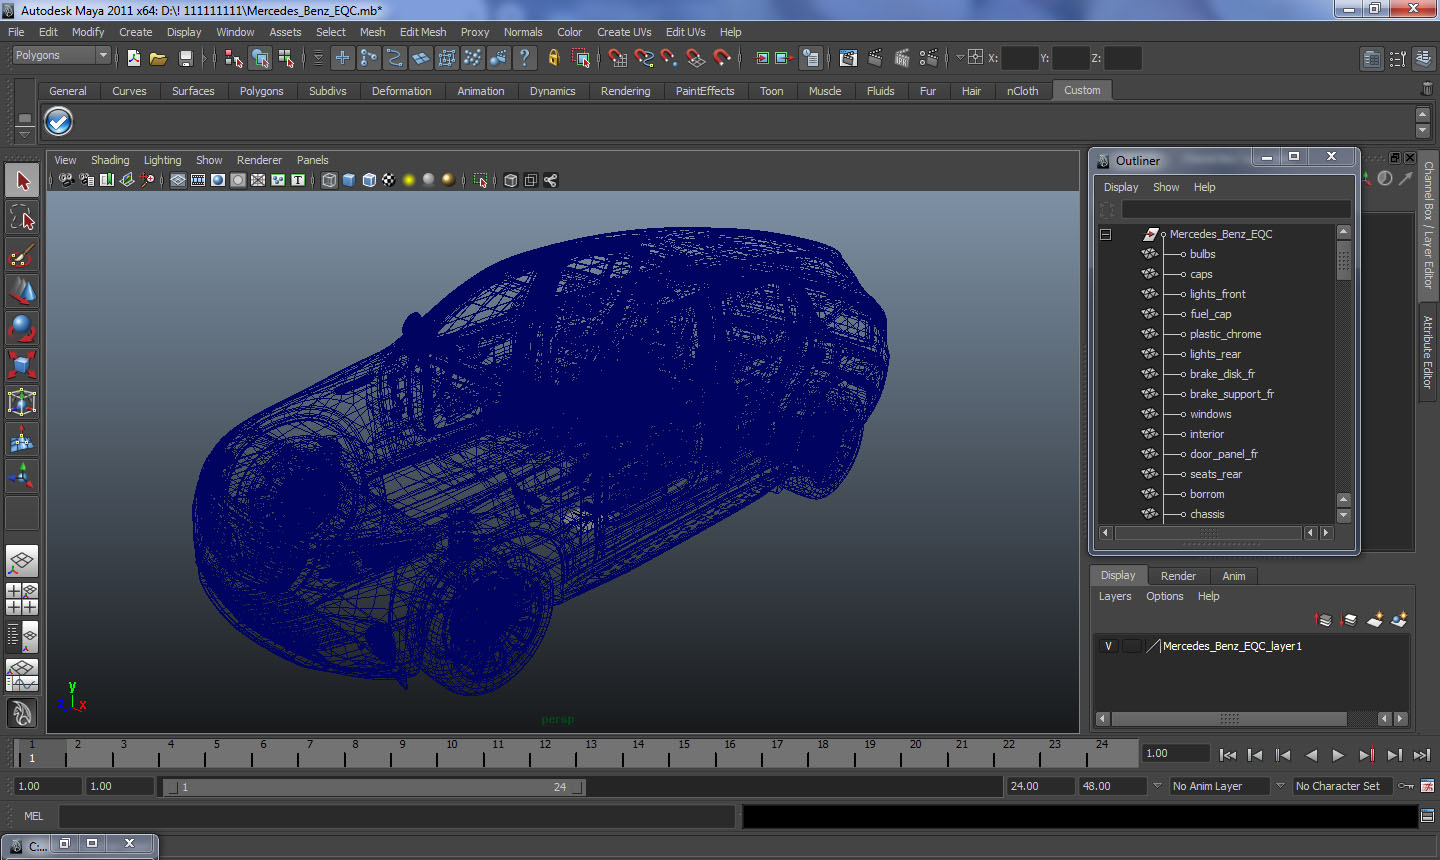Save the scene with floppy icon
Image resolution: width=1440 pixels, height=860 pixels.
(185, 59)
